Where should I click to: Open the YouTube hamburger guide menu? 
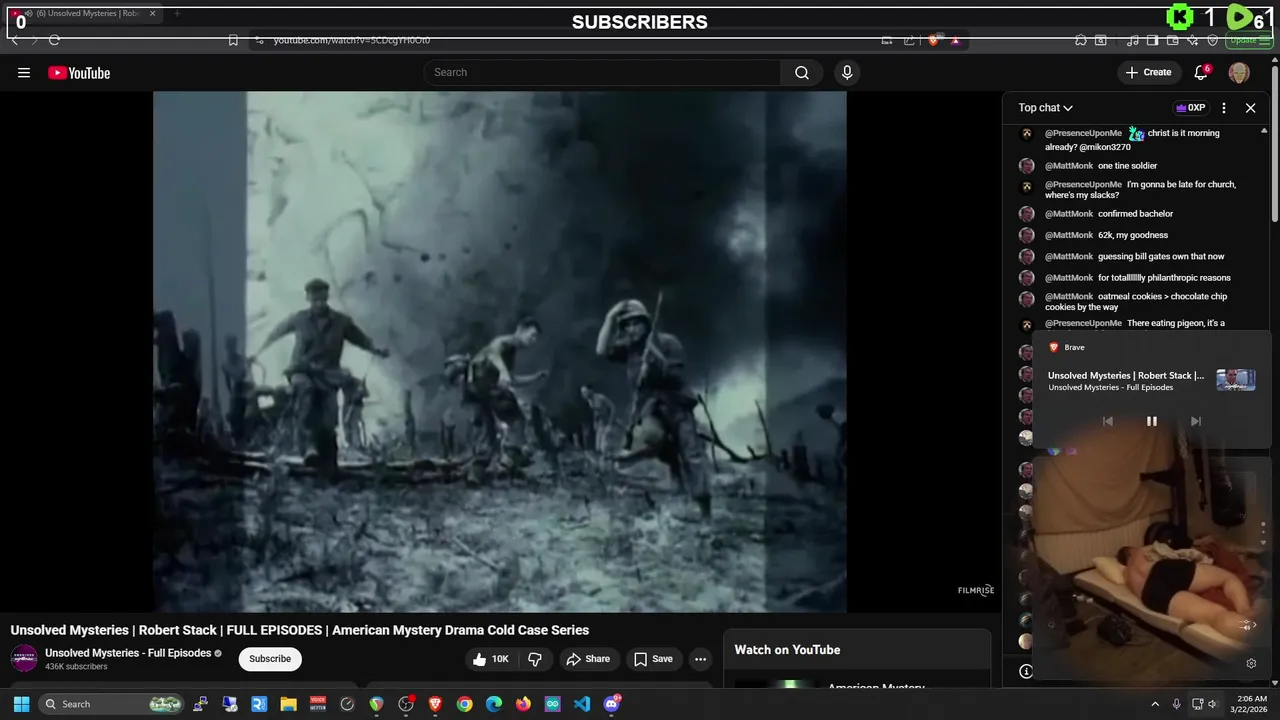pyautogui.click(x=24, y=72)
